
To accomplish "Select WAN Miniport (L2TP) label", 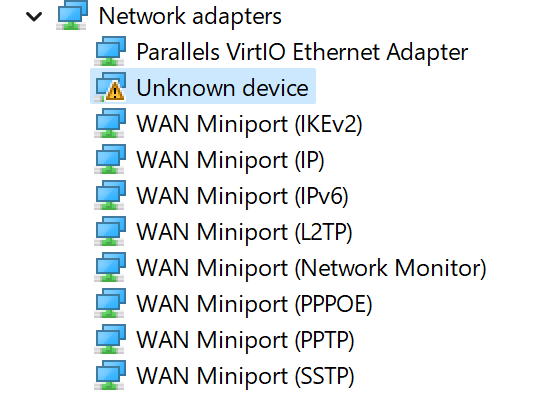I will pos(245,232).
